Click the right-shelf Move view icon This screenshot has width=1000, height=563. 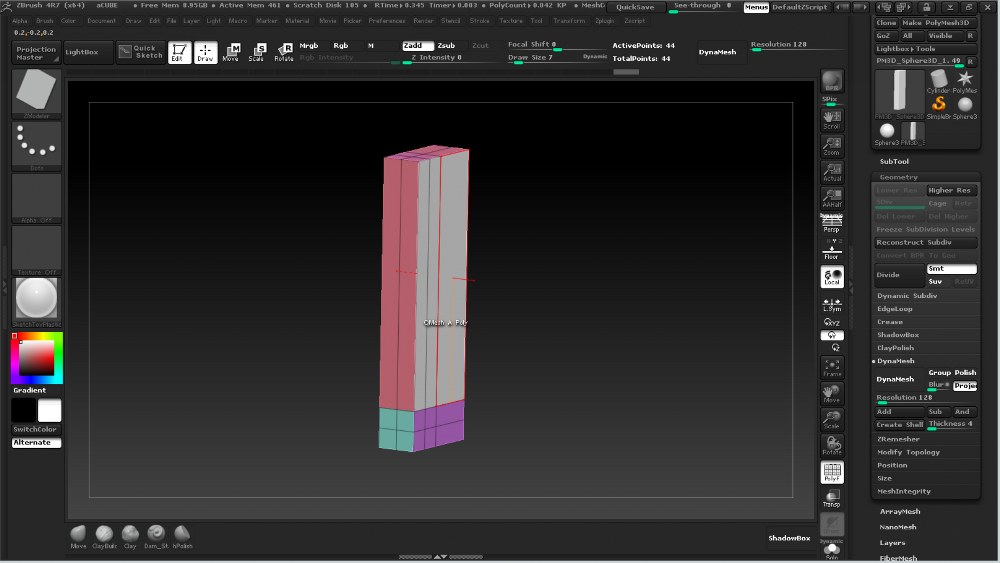point(832,393)
